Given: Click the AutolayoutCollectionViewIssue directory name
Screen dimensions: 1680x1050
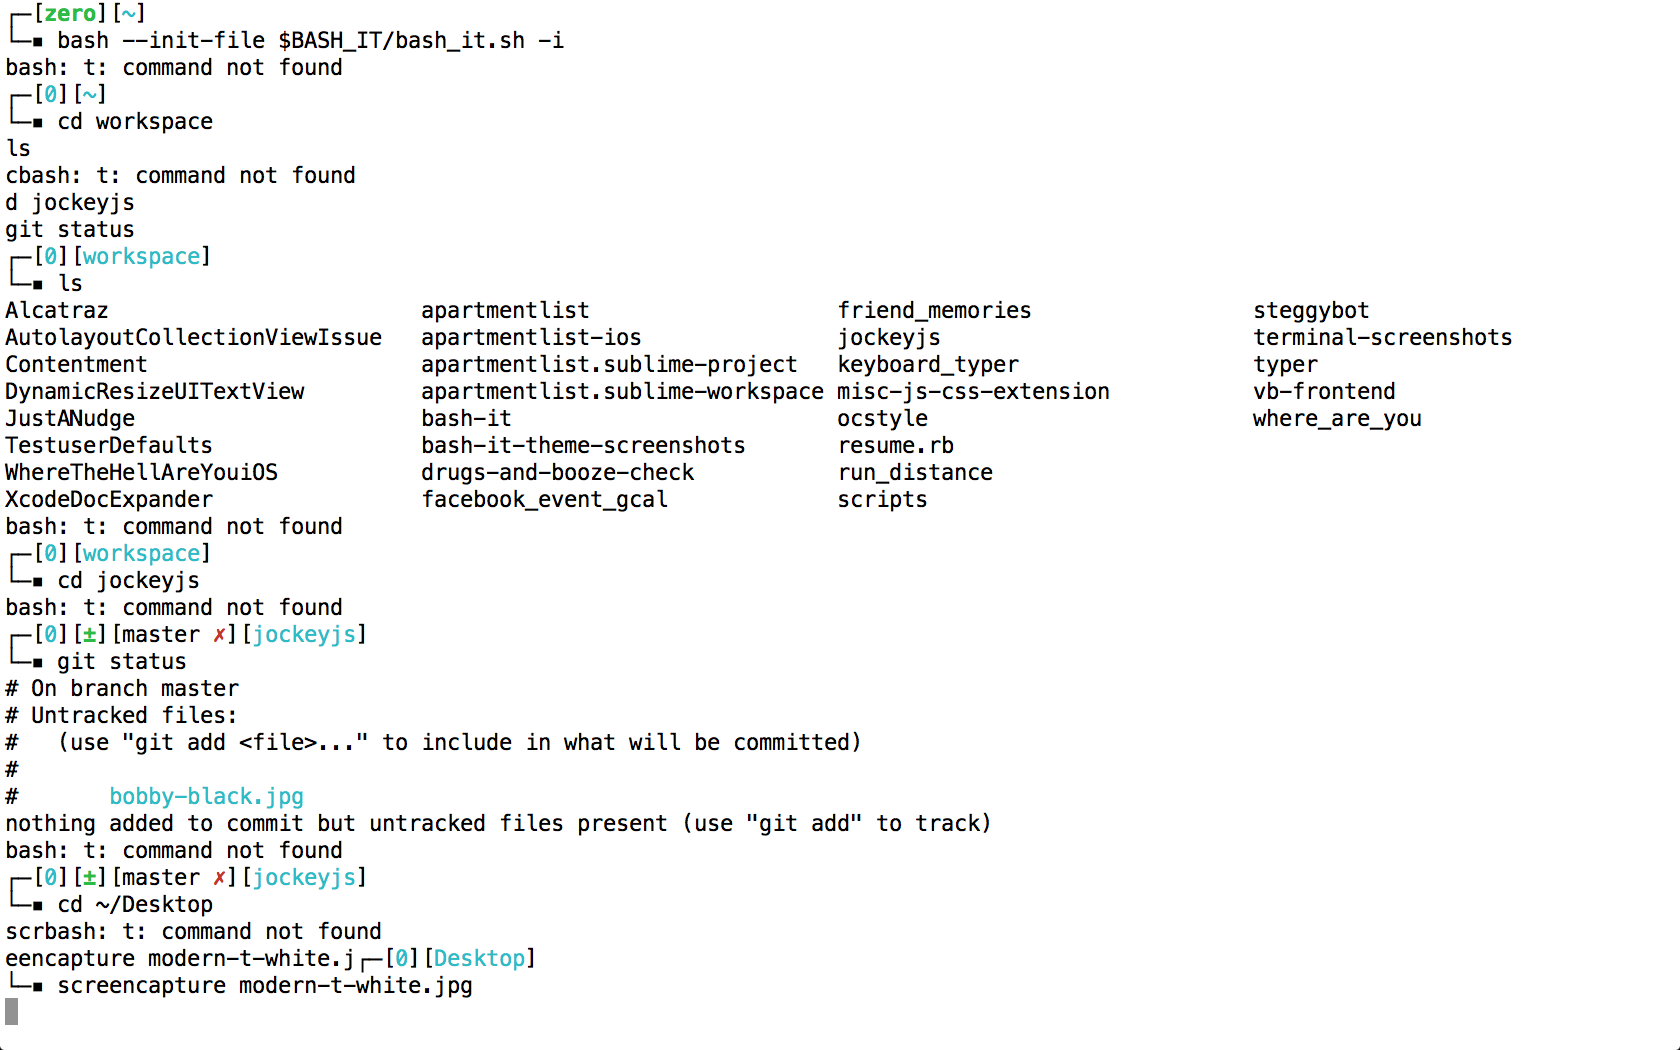Looking at the screenshot, I should (x=193, y=338).
